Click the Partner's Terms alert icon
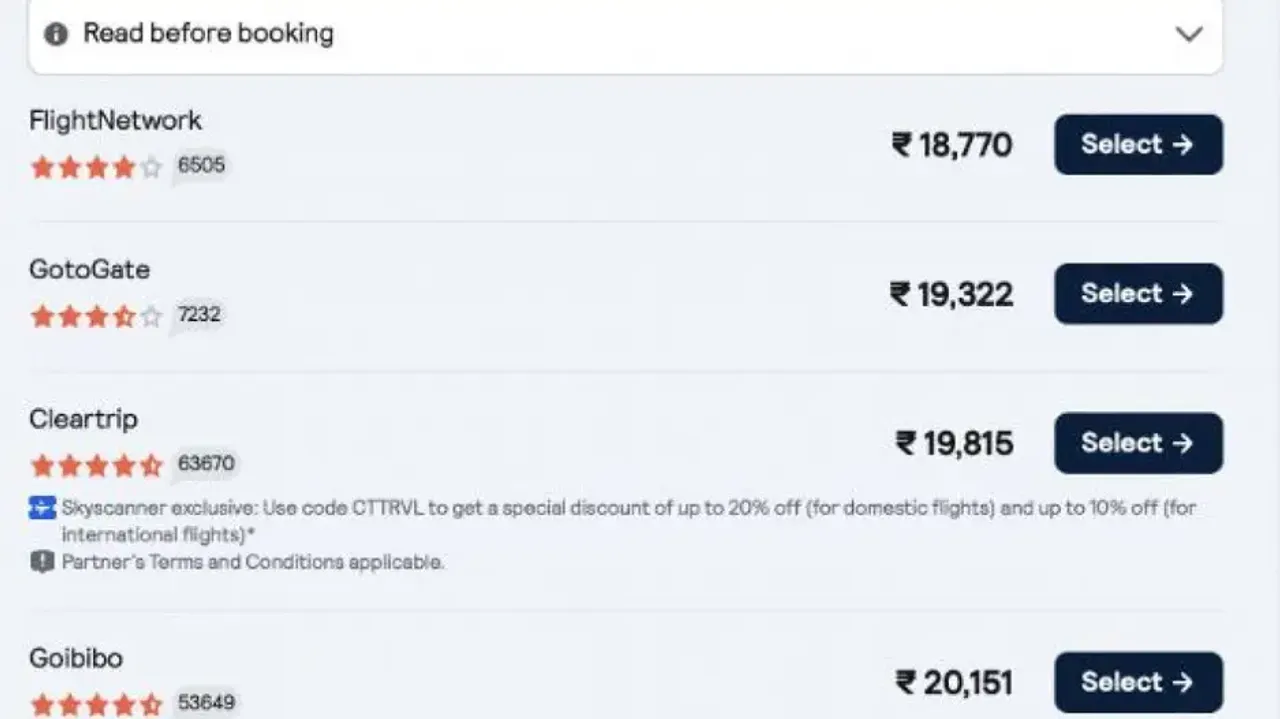The height and width of the screenshot is (719, 1280). pos(42,562)
